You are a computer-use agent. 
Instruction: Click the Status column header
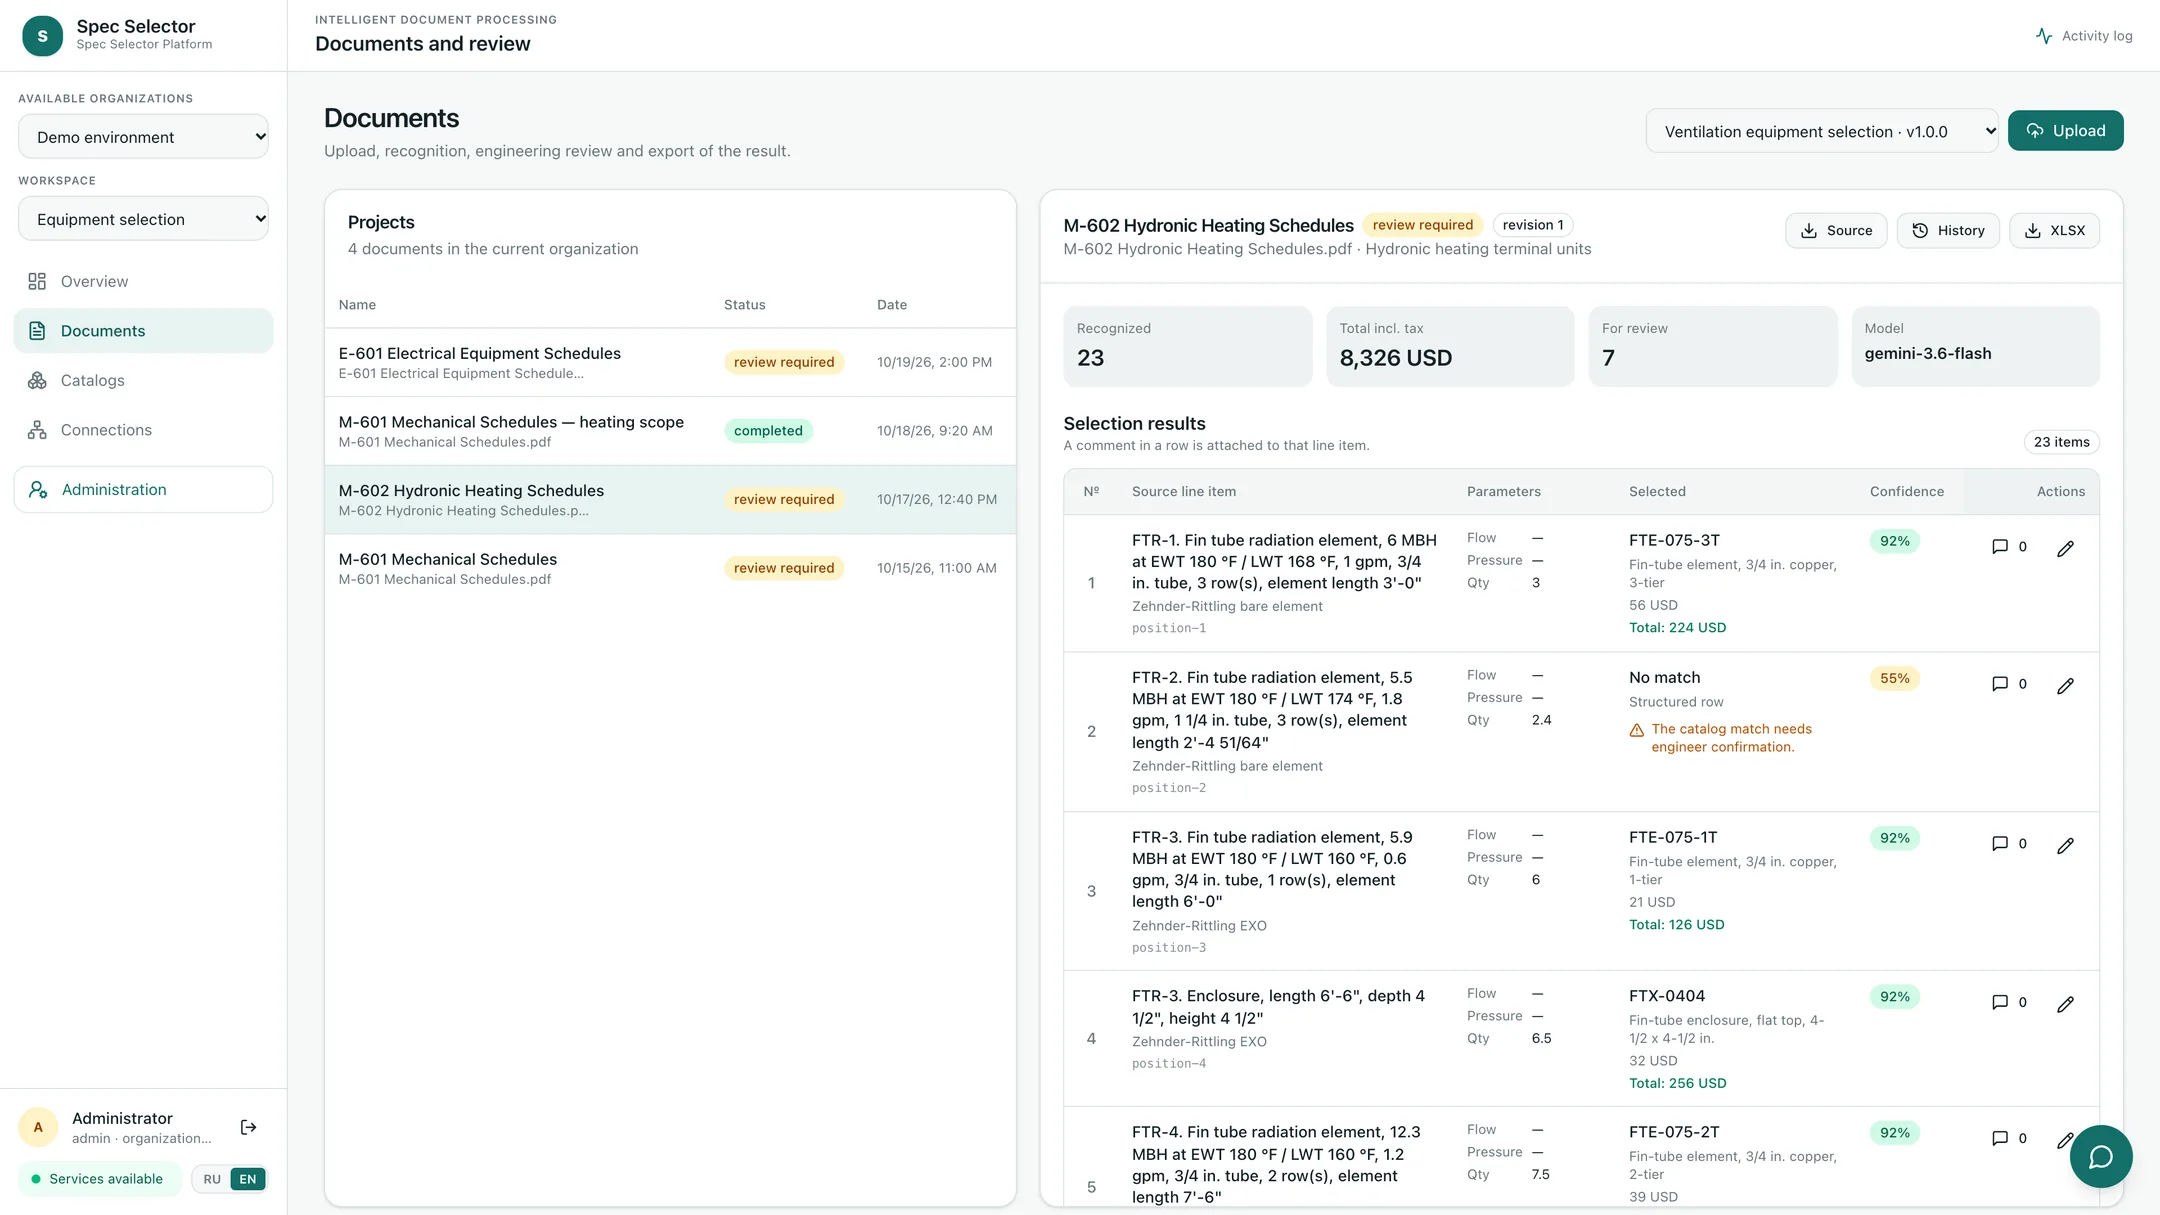744,305
